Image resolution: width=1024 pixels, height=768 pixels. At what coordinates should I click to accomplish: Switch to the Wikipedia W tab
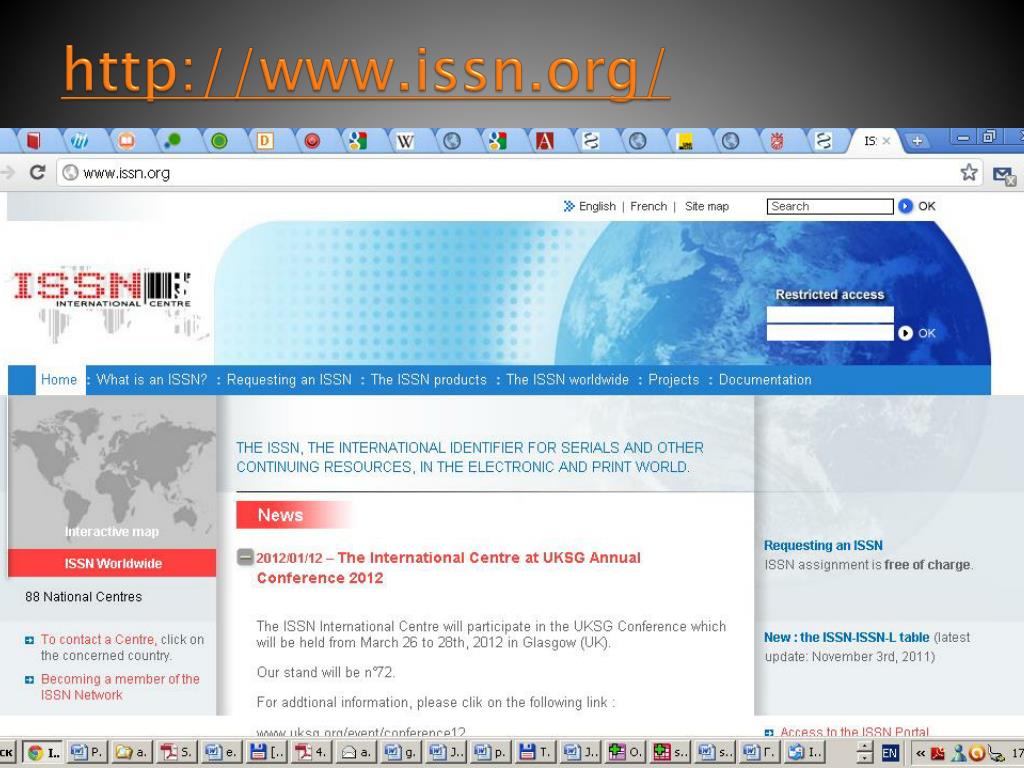[x=405, y=140]
